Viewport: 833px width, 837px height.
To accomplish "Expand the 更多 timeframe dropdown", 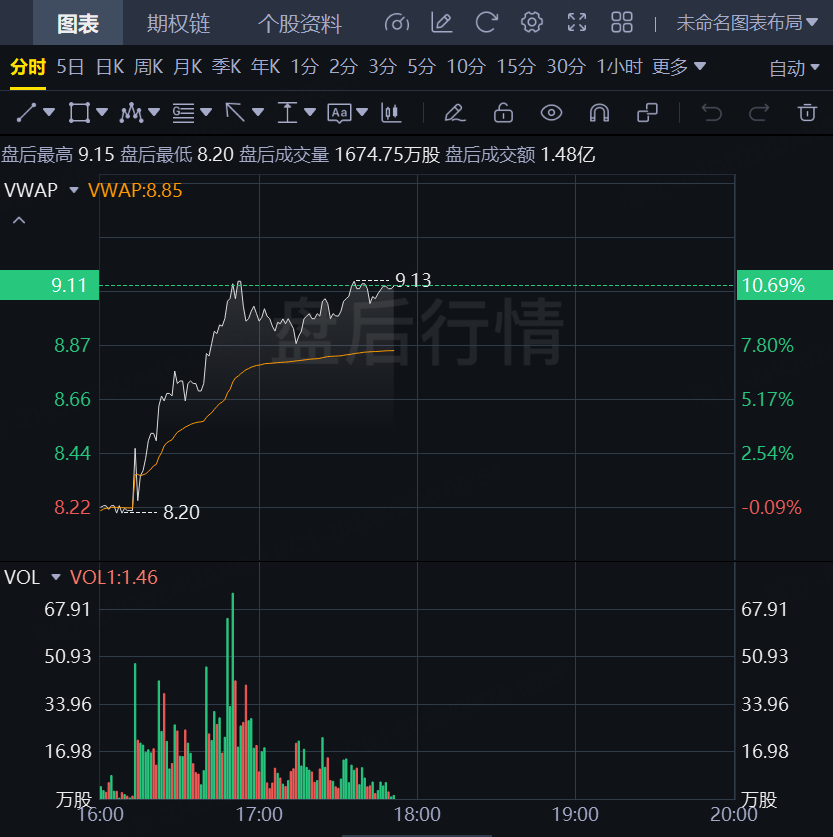I will tap(679, 67).
